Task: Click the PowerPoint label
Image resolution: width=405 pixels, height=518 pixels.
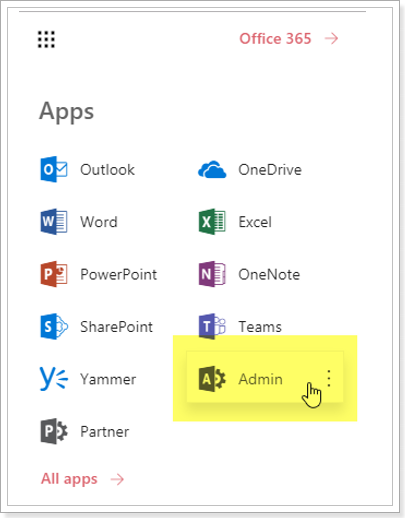Action: tap(118, 275)
